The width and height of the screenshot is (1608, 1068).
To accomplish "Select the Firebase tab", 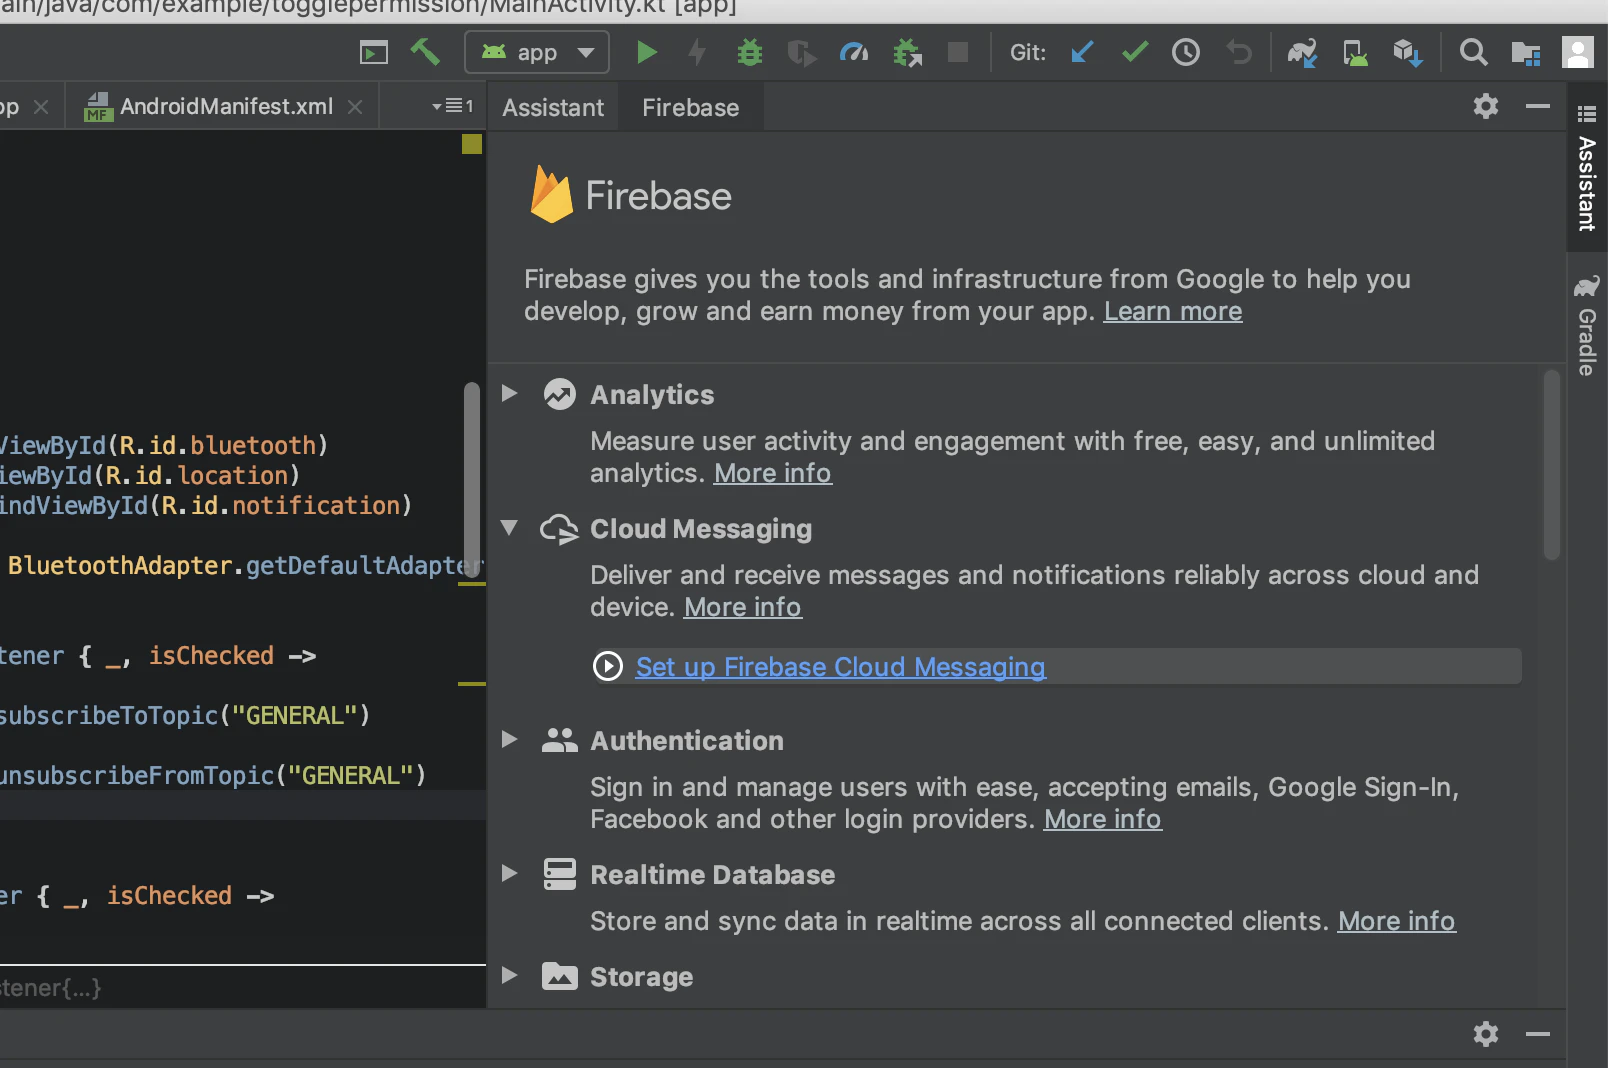I will [x=691, y=107].
